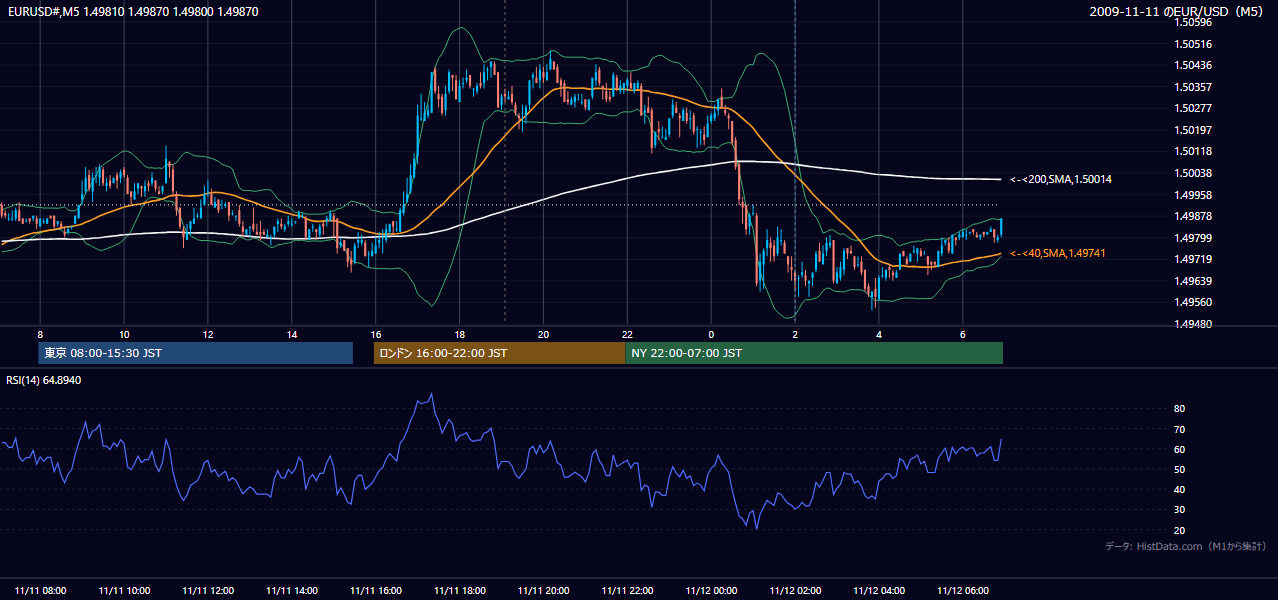The height and width of the screenshot is (600, 1278).
Task: Click RSI axis value 80
Action: pos(1180,409)
